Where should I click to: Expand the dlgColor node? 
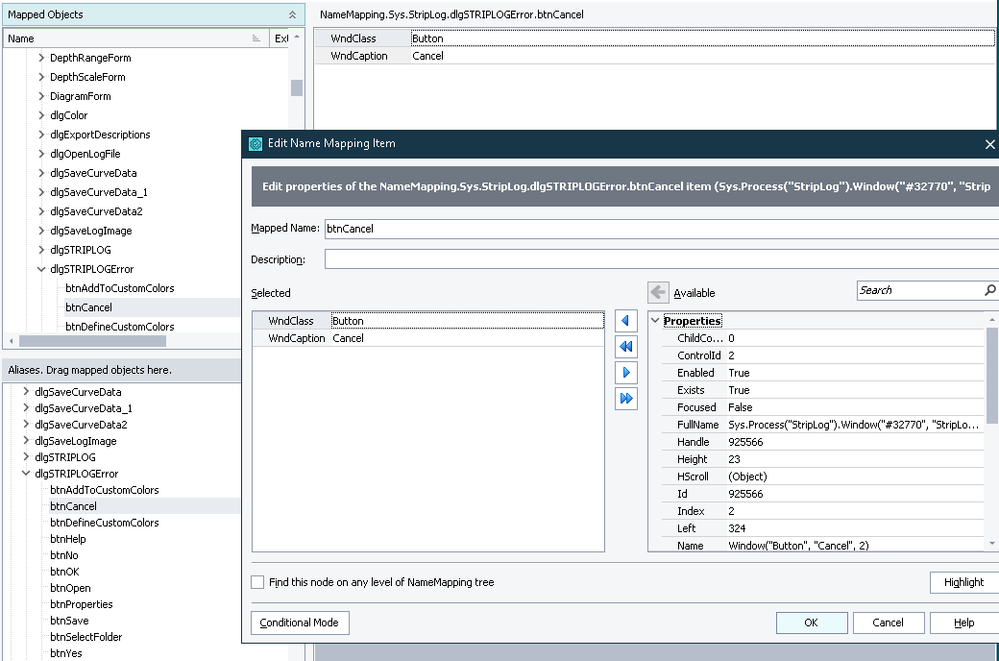coord(41,115)
